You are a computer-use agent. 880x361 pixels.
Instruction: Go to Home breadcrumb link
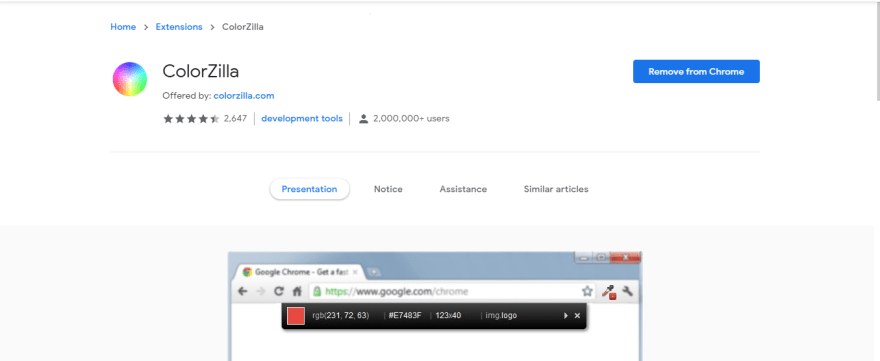(123, 27)
